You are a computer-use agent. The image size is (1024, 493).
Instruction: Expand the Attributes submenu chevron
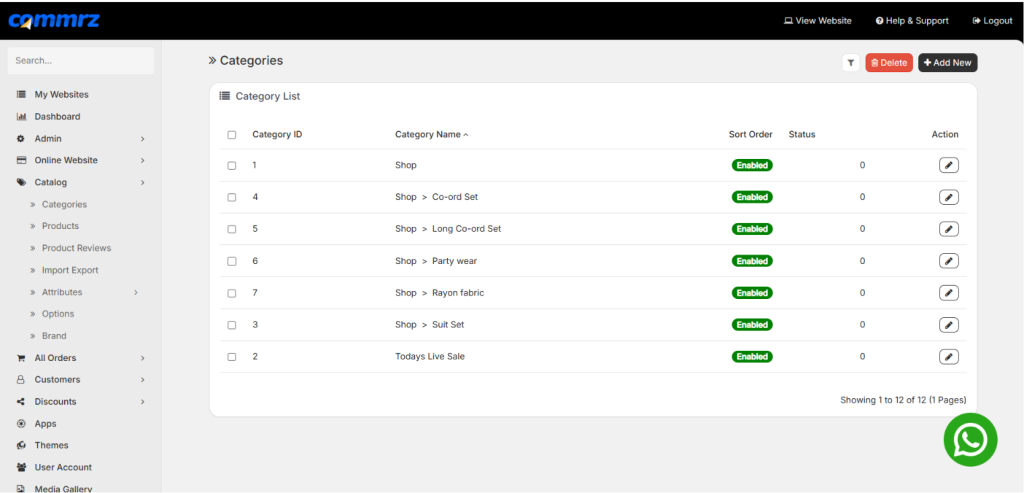[136, 293]
